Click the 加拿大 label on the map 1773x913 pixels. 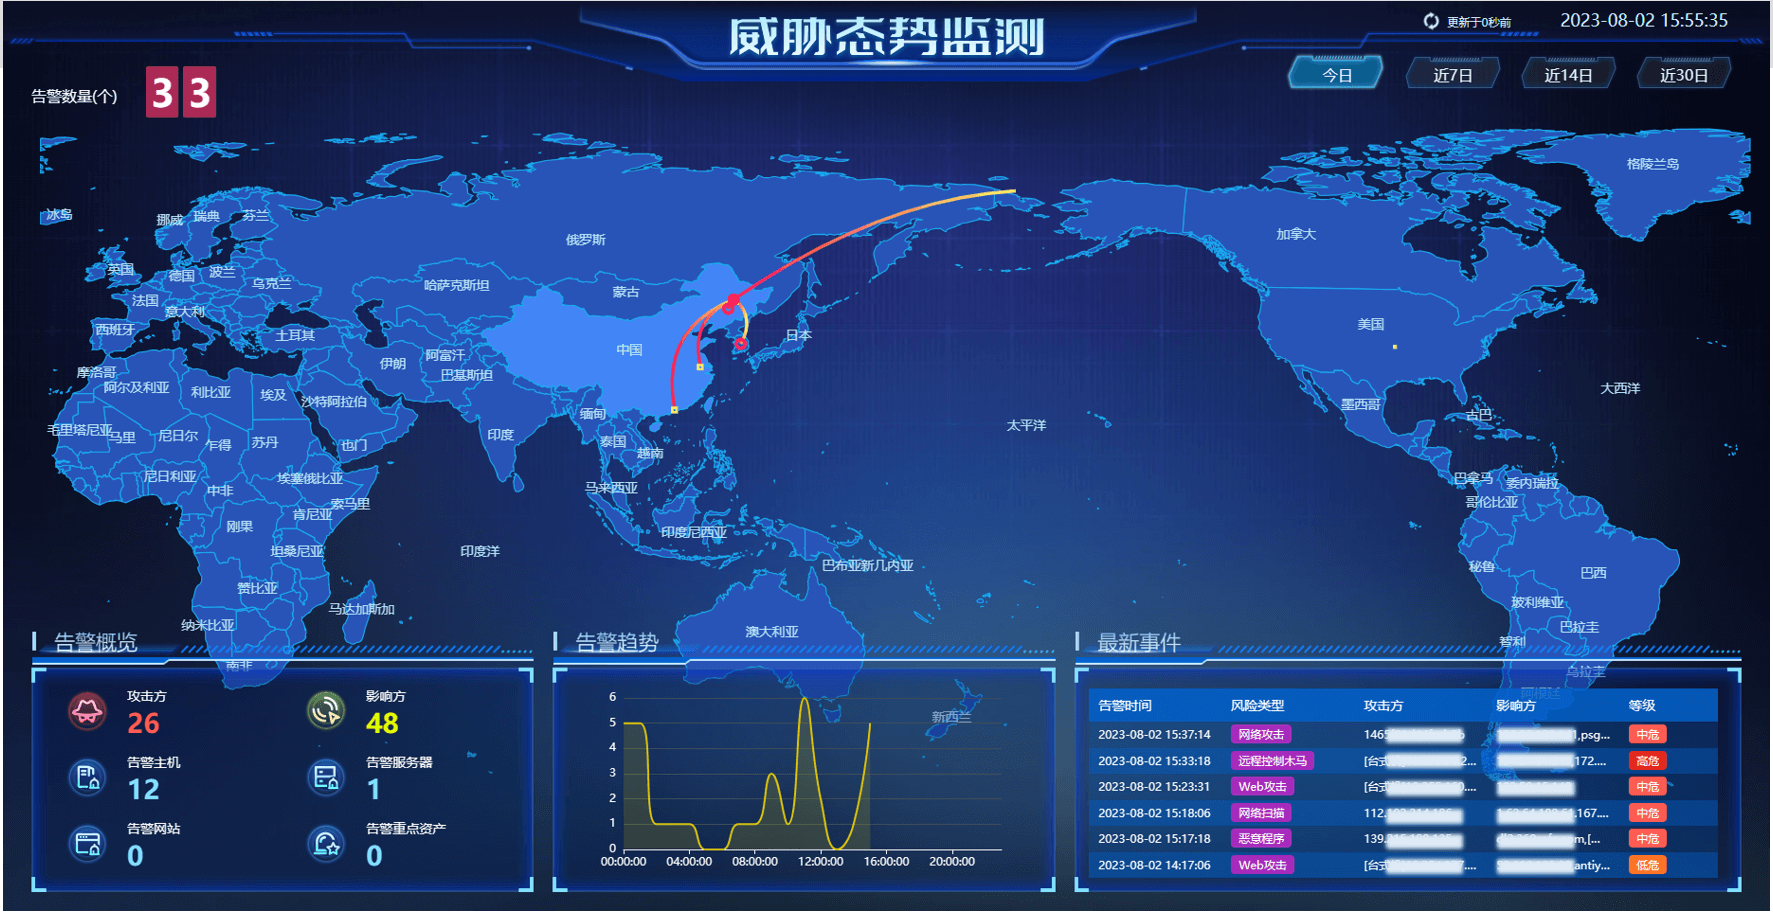pos(1296,234)
